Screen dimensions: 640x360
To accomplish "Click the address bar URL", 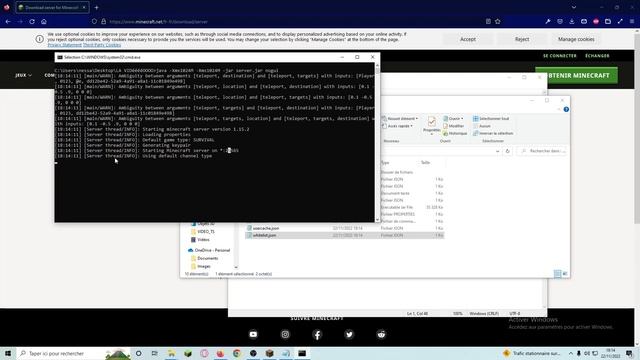I will 158,22.
